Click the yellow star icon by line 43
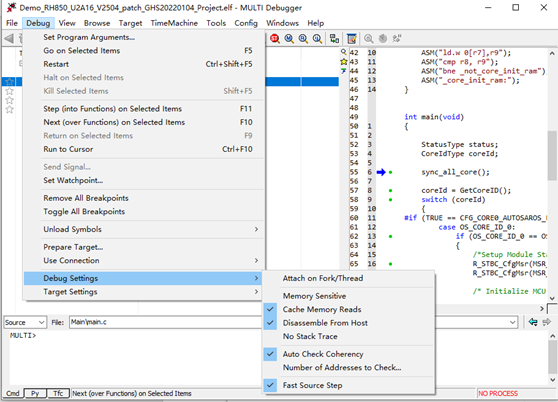The image size is (558, 402). 343,62
